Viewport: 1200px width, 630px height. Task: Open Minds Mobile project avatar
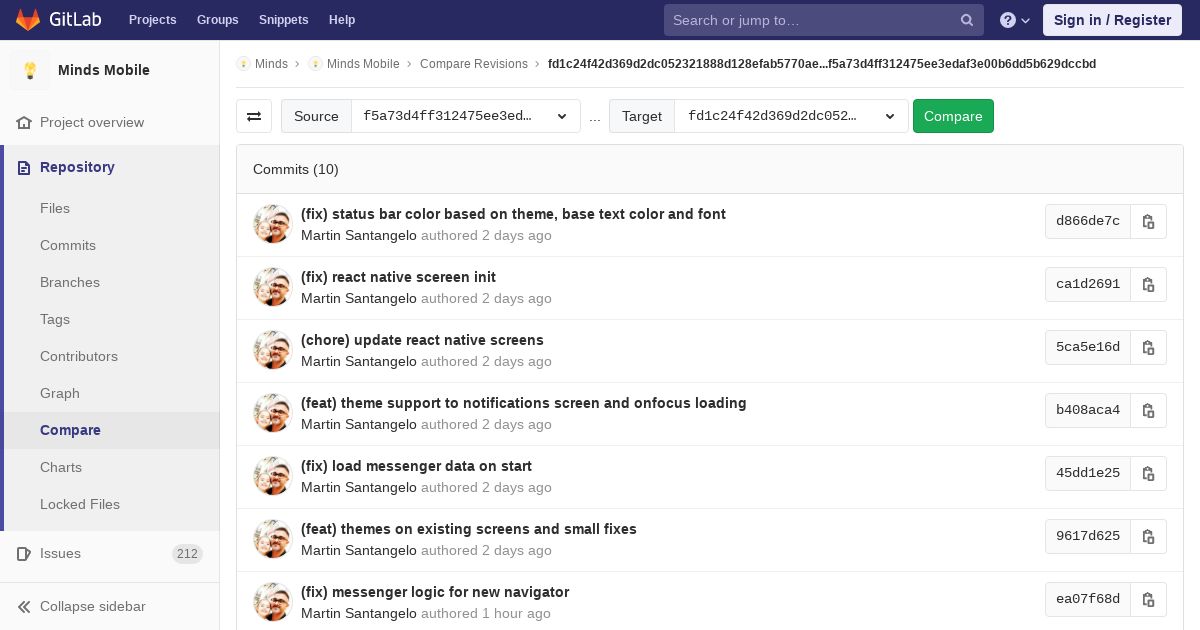[30, 70]
